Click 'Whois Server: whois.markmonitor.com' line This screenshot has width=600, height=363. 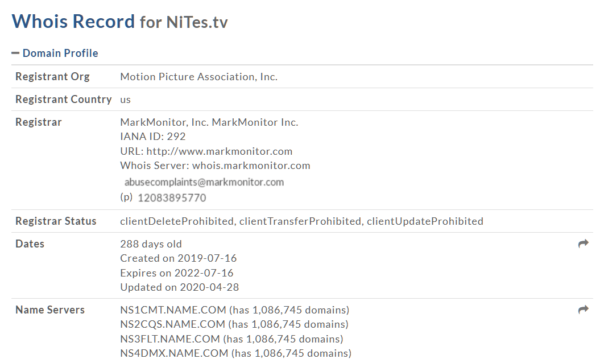coord(215,166)
